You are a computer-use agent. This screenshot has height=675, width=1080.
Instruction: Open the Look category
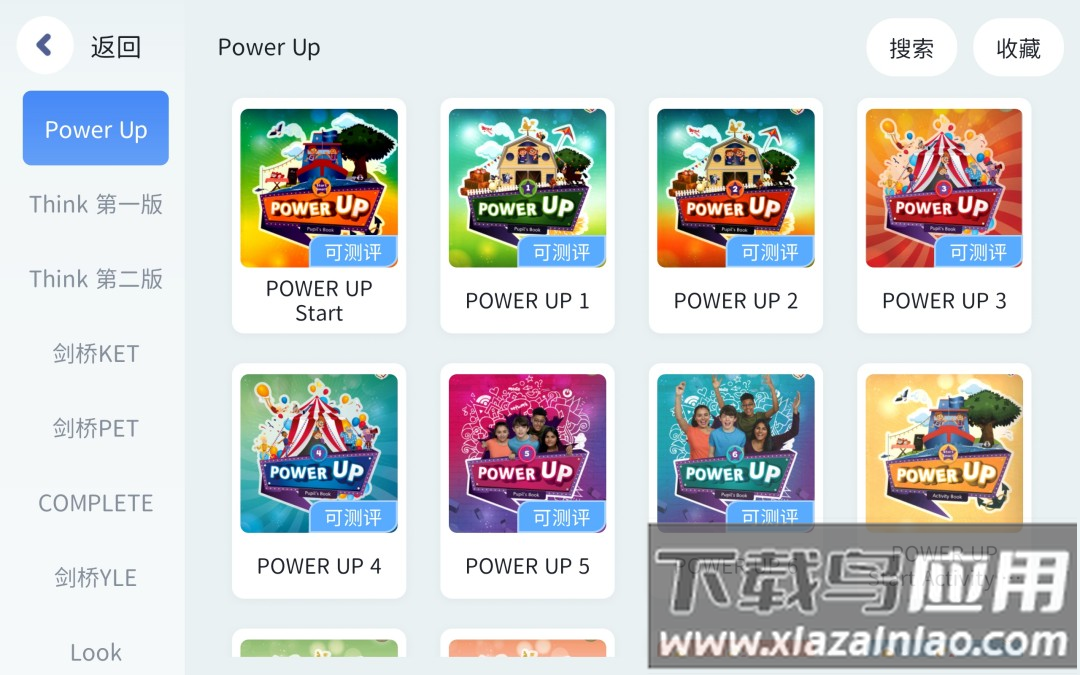[96, 652]
